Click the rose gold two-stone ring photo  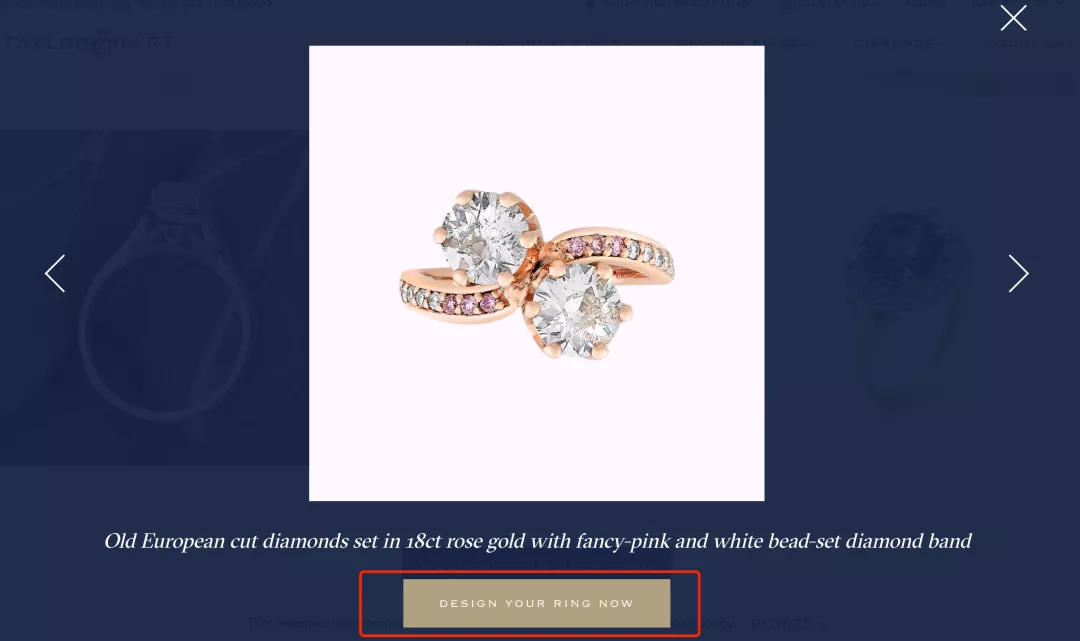tap(537, 273)
